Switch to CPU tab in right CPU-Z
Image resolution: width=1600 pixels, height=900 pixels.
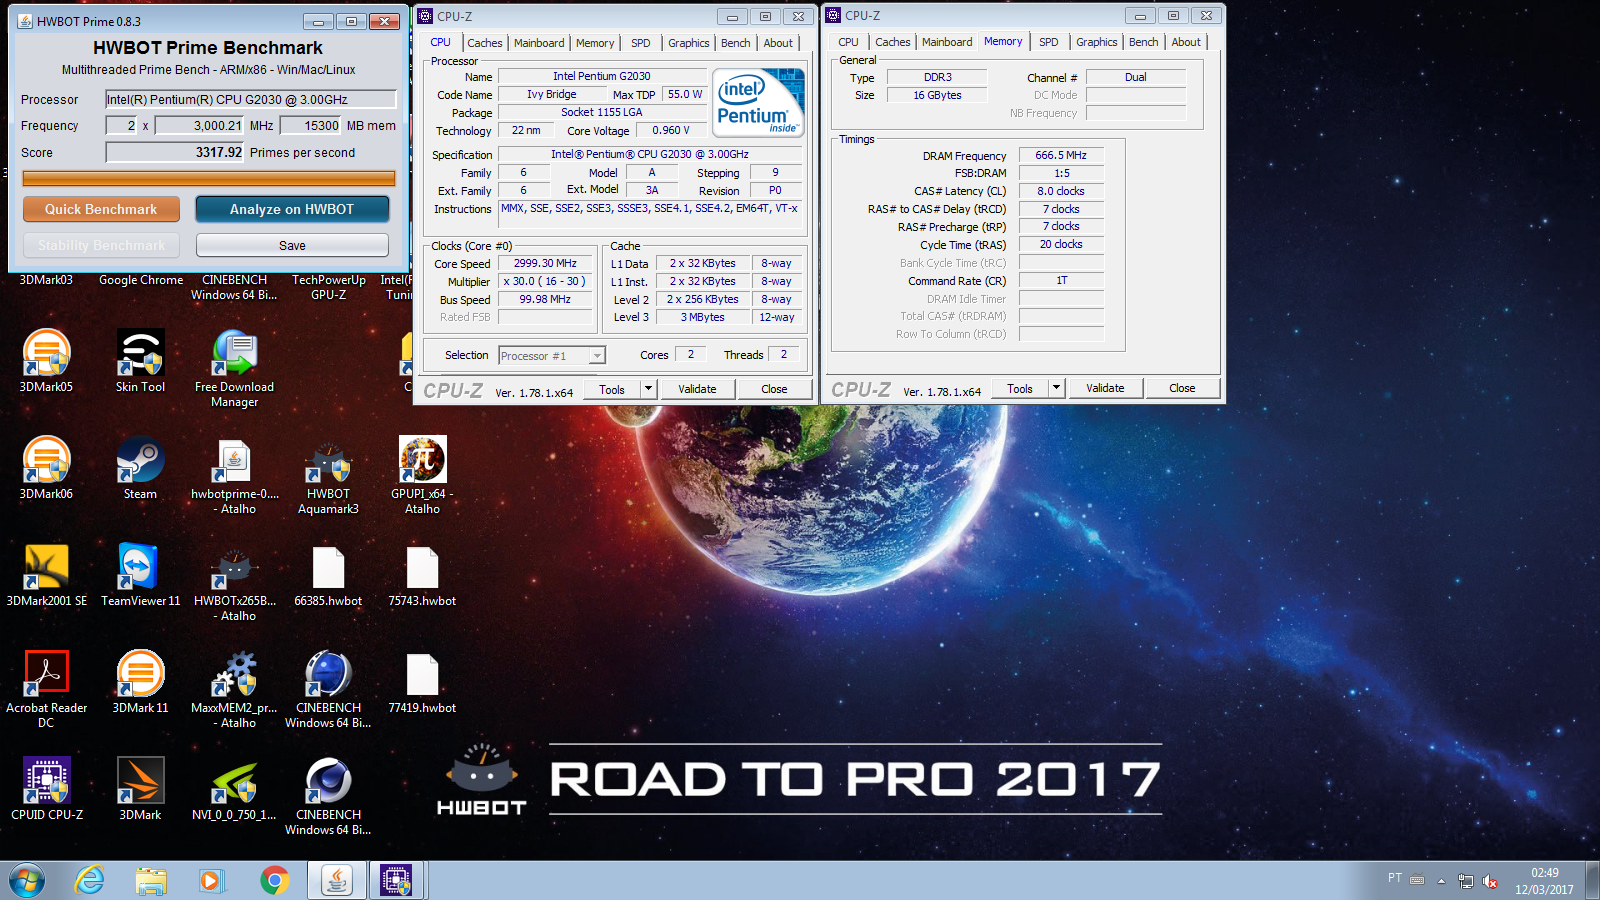pyautogui.click(x=848, y=42)
